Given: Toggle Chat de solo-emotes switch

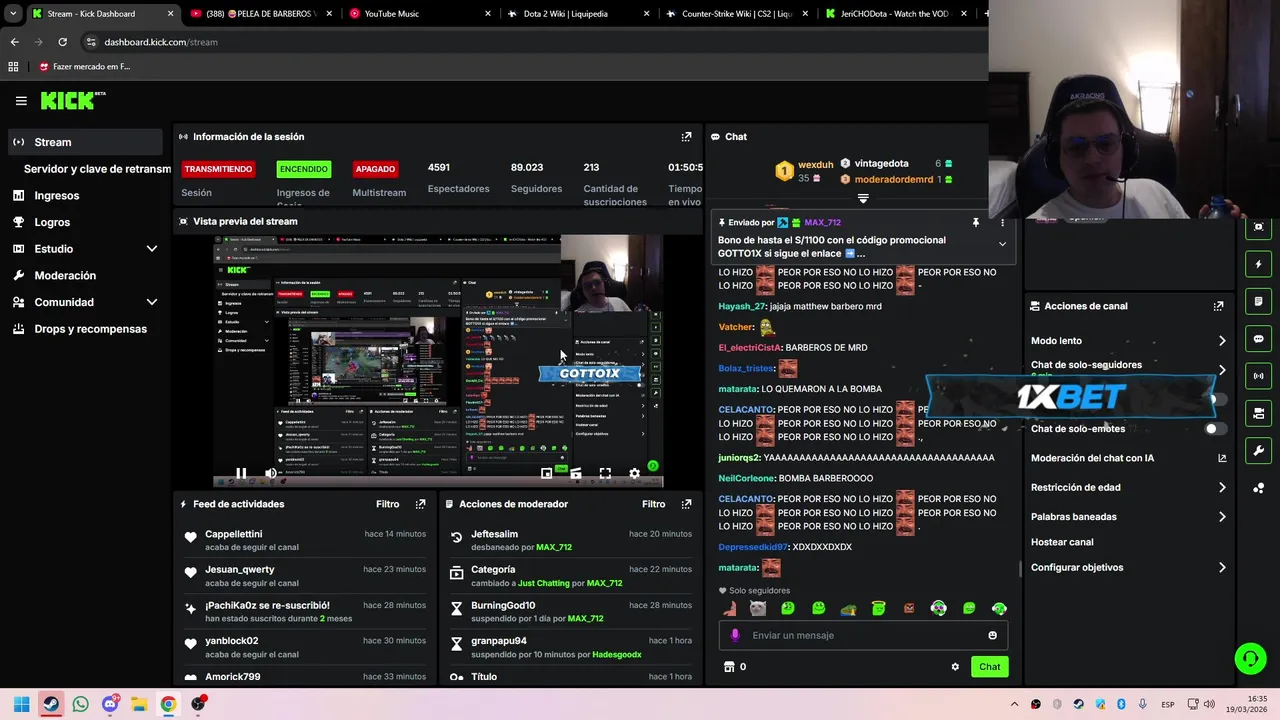Looking at the screenshot, I should [x=1214, y=429].
